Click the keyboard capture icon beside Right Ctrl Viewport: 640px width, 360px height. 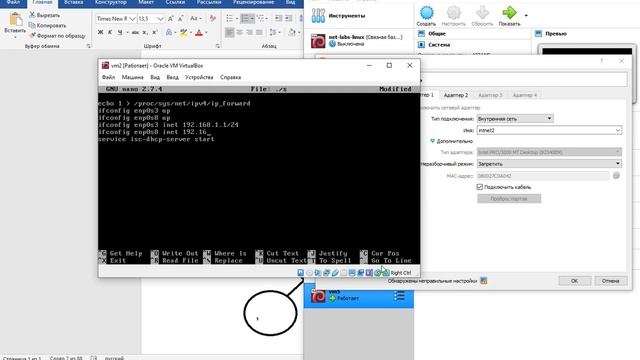tap(386, 273)
